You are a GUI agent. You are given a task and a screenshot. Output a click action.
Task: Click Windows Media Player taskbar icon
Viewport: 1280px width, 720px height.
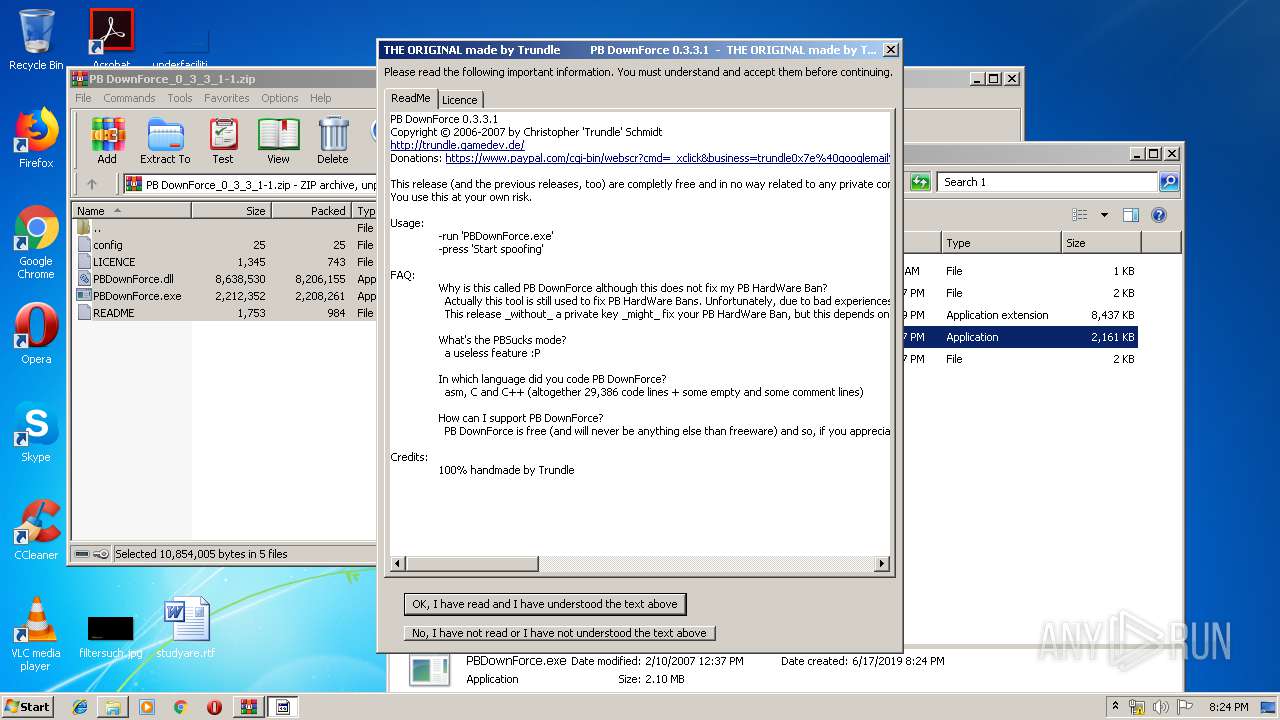(147, 707)
